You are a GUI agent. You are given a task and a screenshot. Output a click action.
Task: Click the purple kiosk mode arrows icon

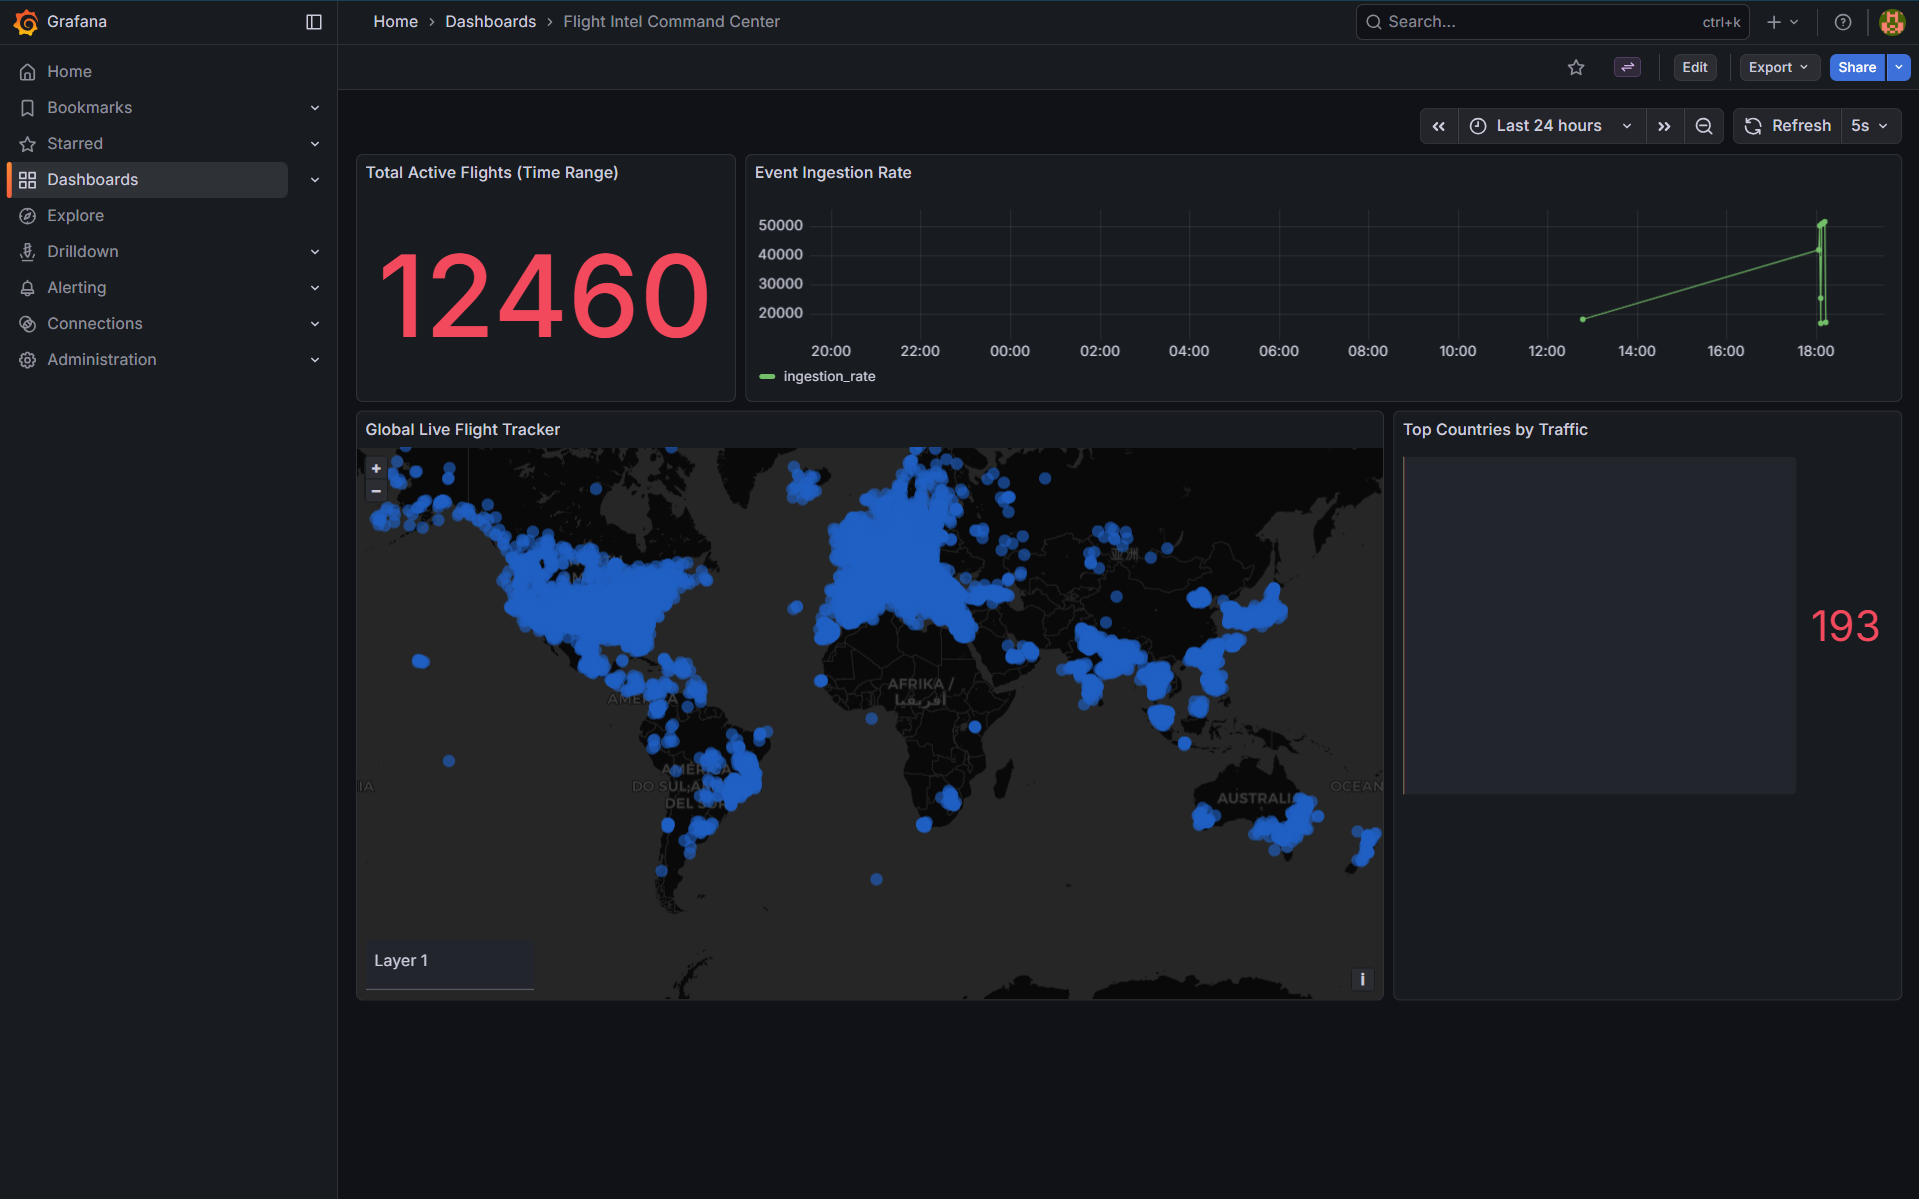tap(1628, 67)
